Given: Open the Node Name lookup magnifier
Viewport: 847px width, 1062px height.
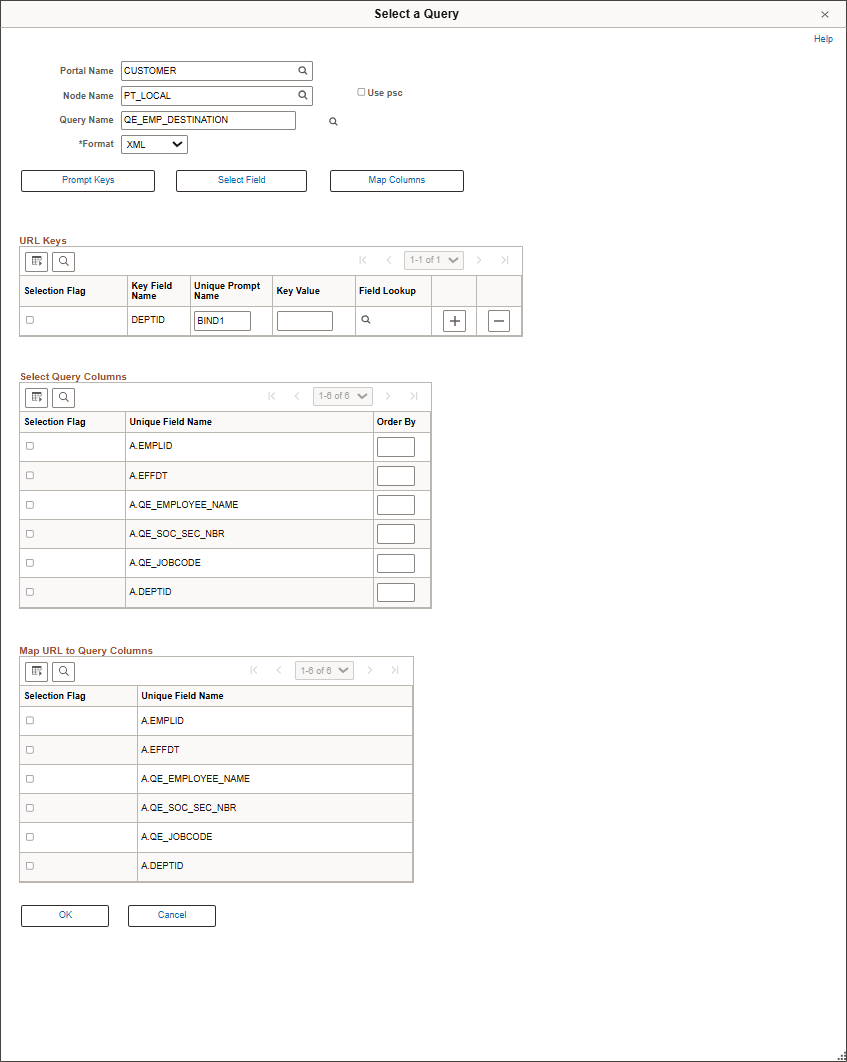Looking at the screenshot, I should click(x=302, y=95).
